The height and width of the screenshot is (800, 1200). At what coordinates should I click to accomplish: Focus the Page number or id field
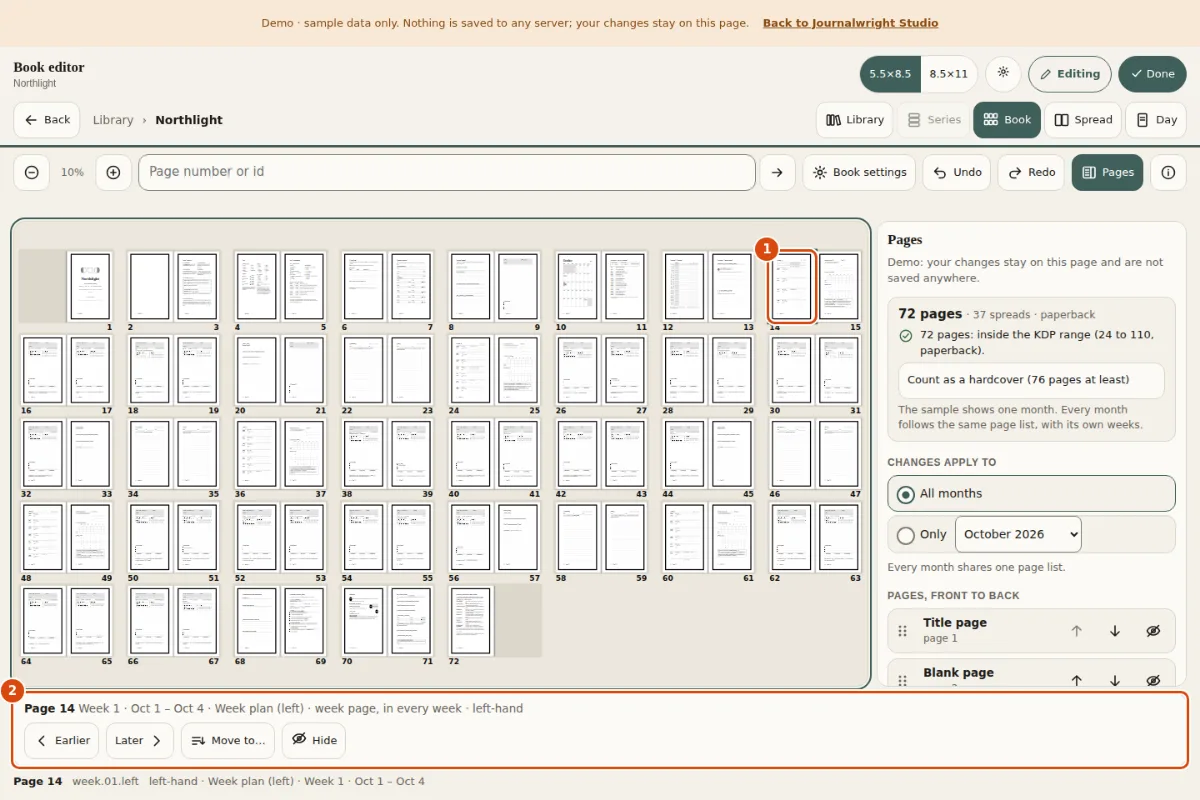click(x=447, y=172)
